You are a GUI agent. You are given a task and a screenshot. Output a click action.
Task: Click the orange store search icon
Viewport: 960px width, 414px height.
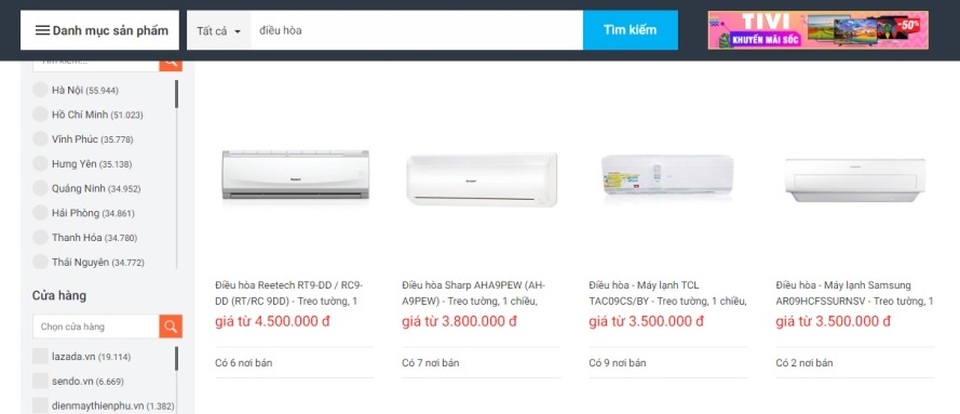(171, 326)
